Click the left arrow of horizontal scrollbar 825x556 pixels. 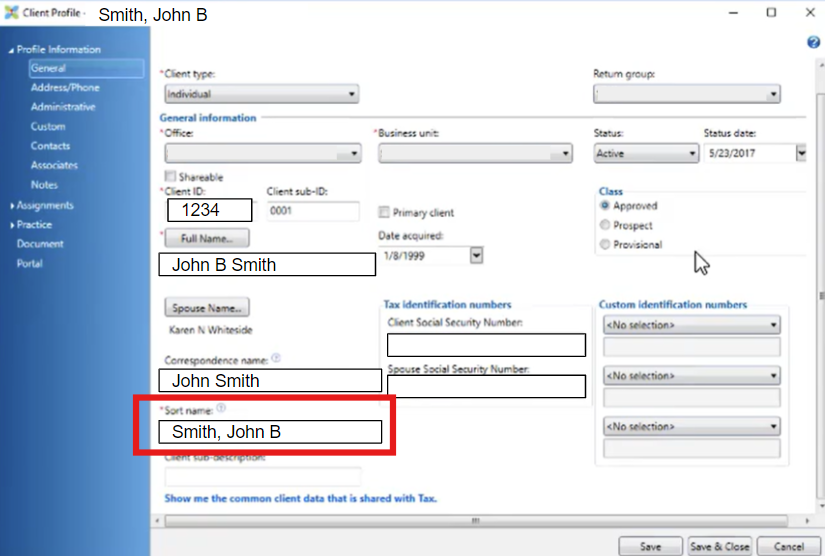(157, 521)
